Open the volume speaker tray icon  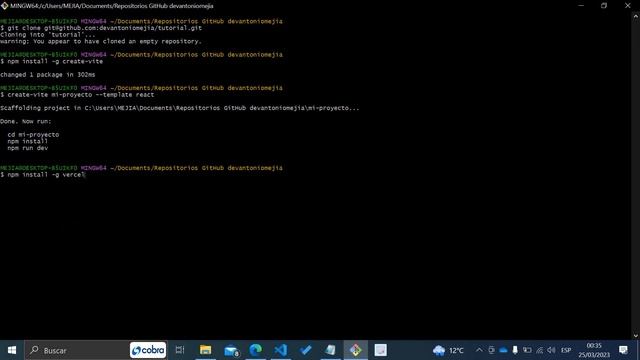[551, 350]
